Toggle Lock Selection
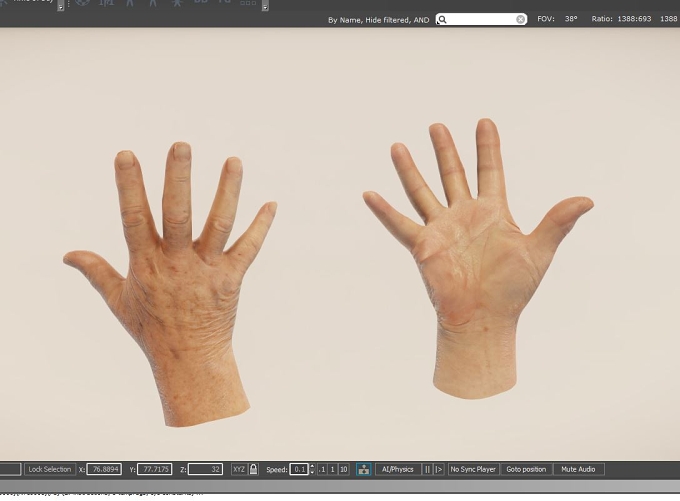The width and height of the screenshot is (680, 501). [49, 469]
